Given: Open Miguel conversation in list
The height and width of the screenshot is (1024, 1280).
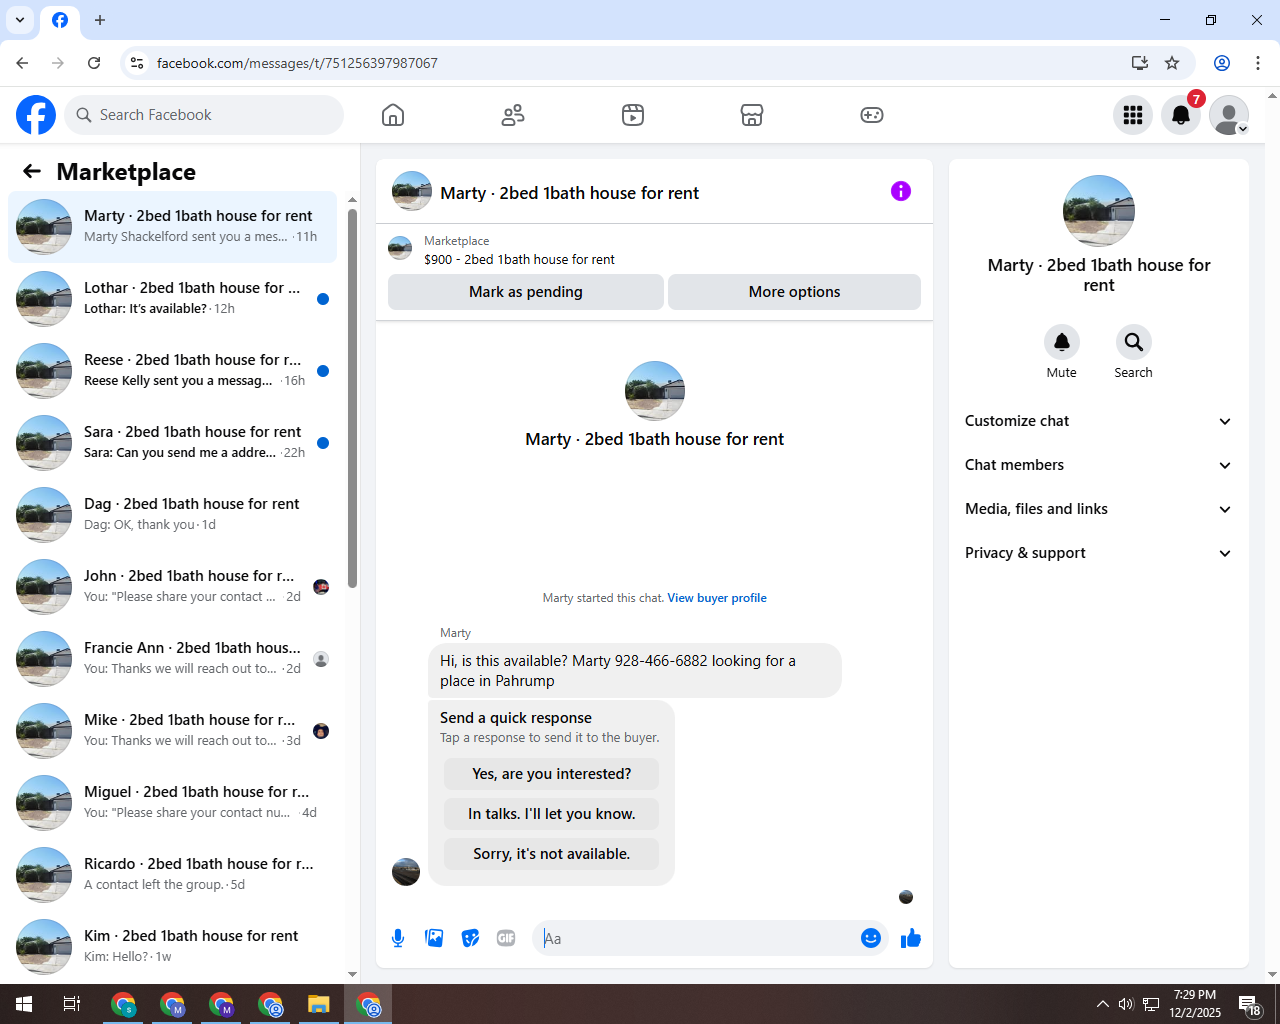Looking at the screenshot, I should (x=173, y=803).
